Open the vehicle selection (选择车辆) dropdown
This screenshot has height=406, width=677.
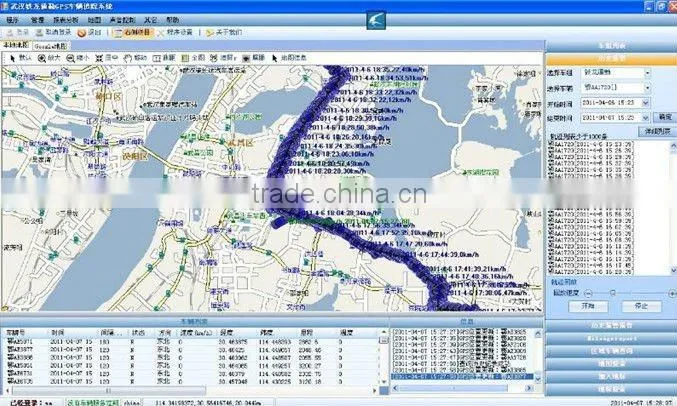647,88
